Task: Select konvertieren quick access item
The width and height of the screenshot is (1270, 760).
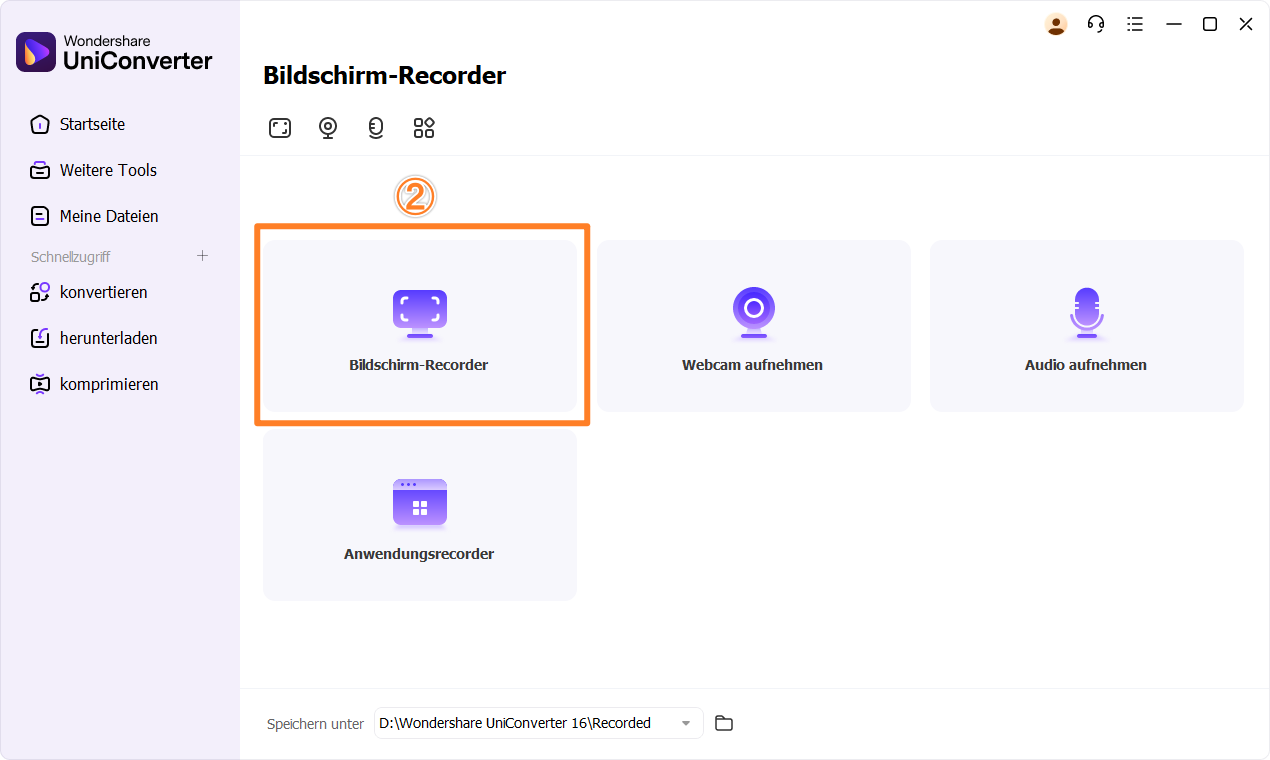Action: pyautogui.click(x=104, y=292)
